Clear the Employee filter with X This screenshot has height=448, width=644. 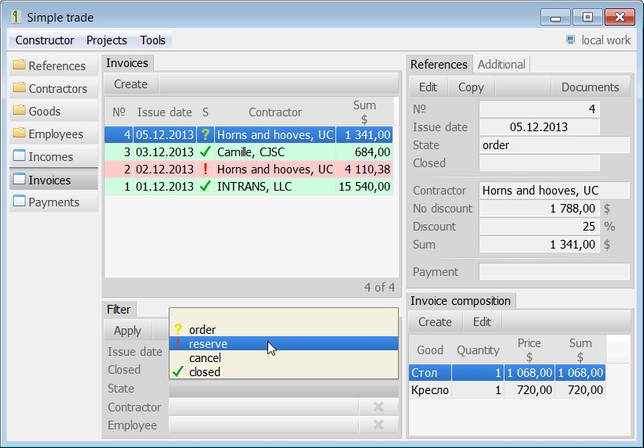click(378, 425)
